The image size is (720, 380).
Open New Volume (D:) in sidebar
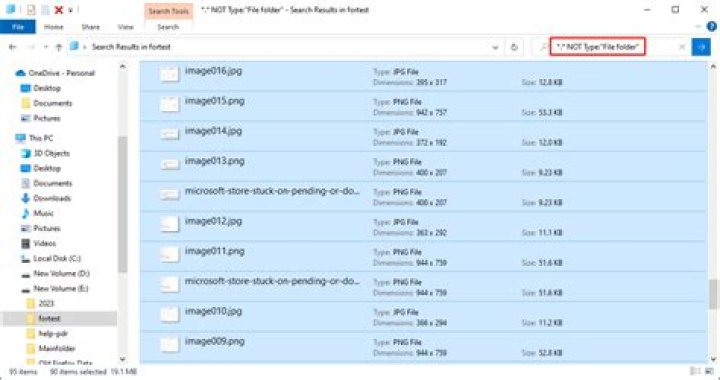pyautogui.click(x=61, y=274)
